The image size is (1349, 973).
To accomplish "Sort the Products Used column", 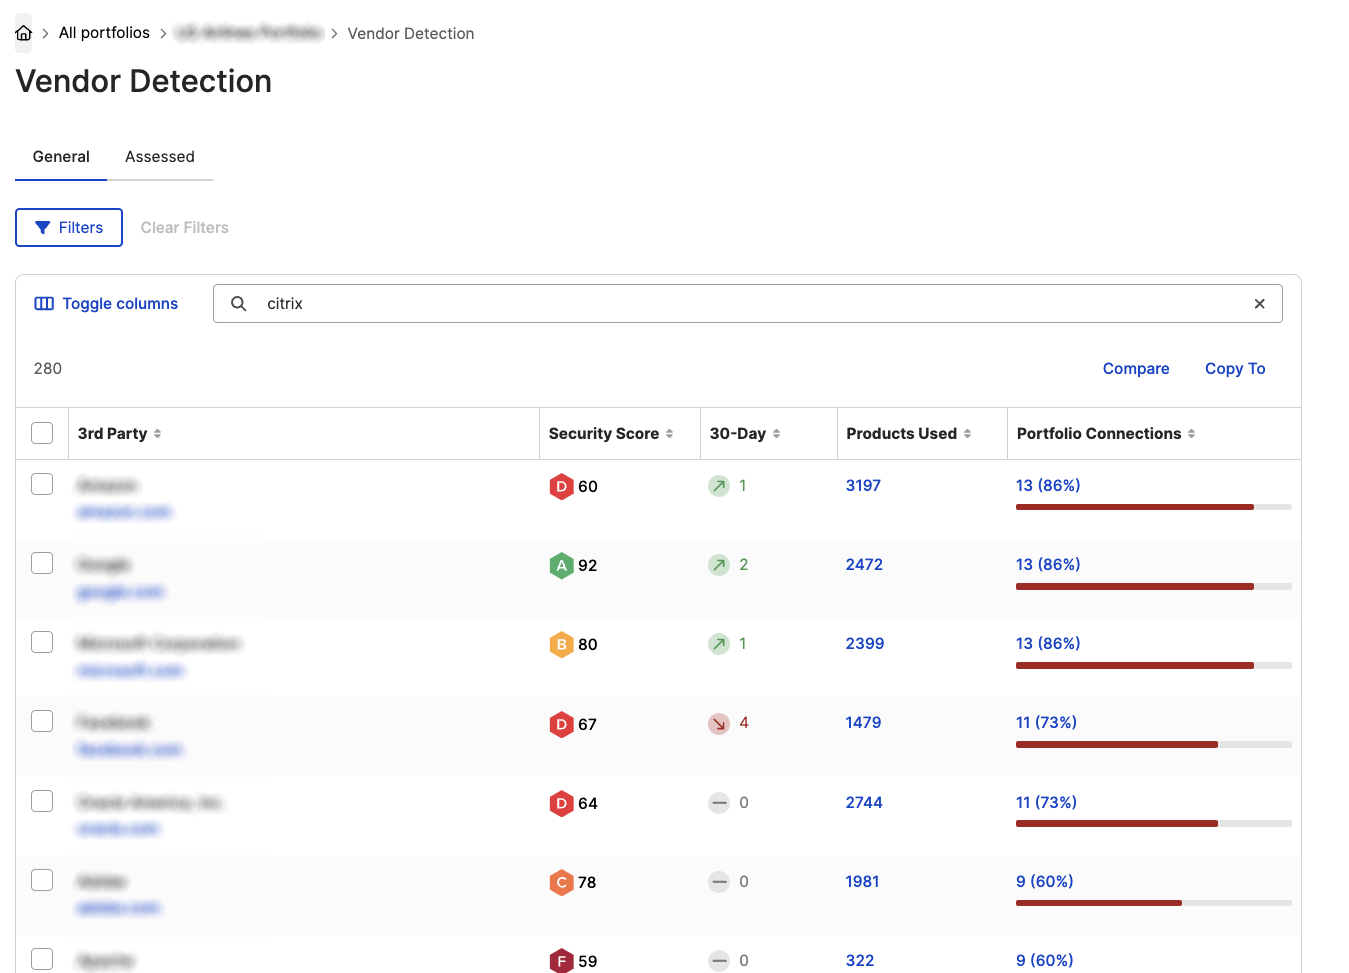I will click(969, 433).
